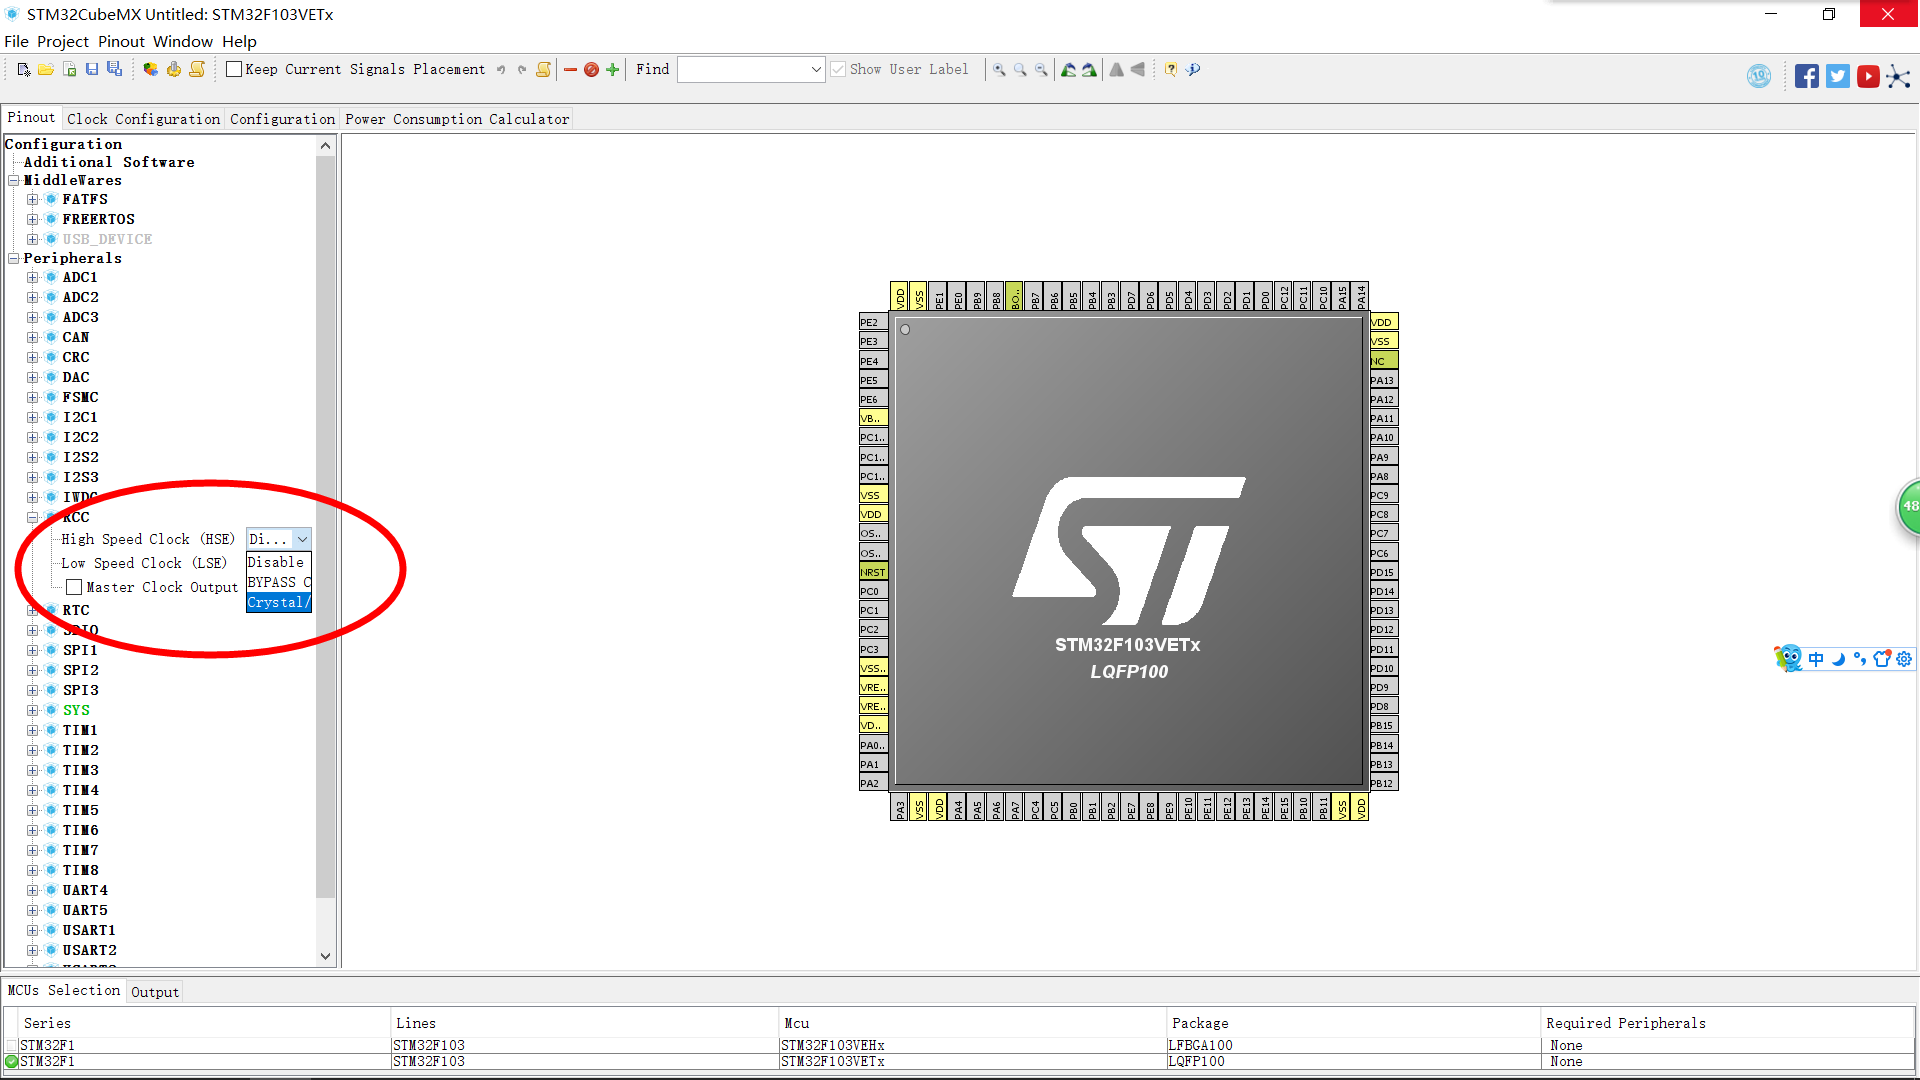This screenshot has height=1080, width=1920.
Task: Click peripheral tree scrollbar down arrow
Action: coord(325,957)
